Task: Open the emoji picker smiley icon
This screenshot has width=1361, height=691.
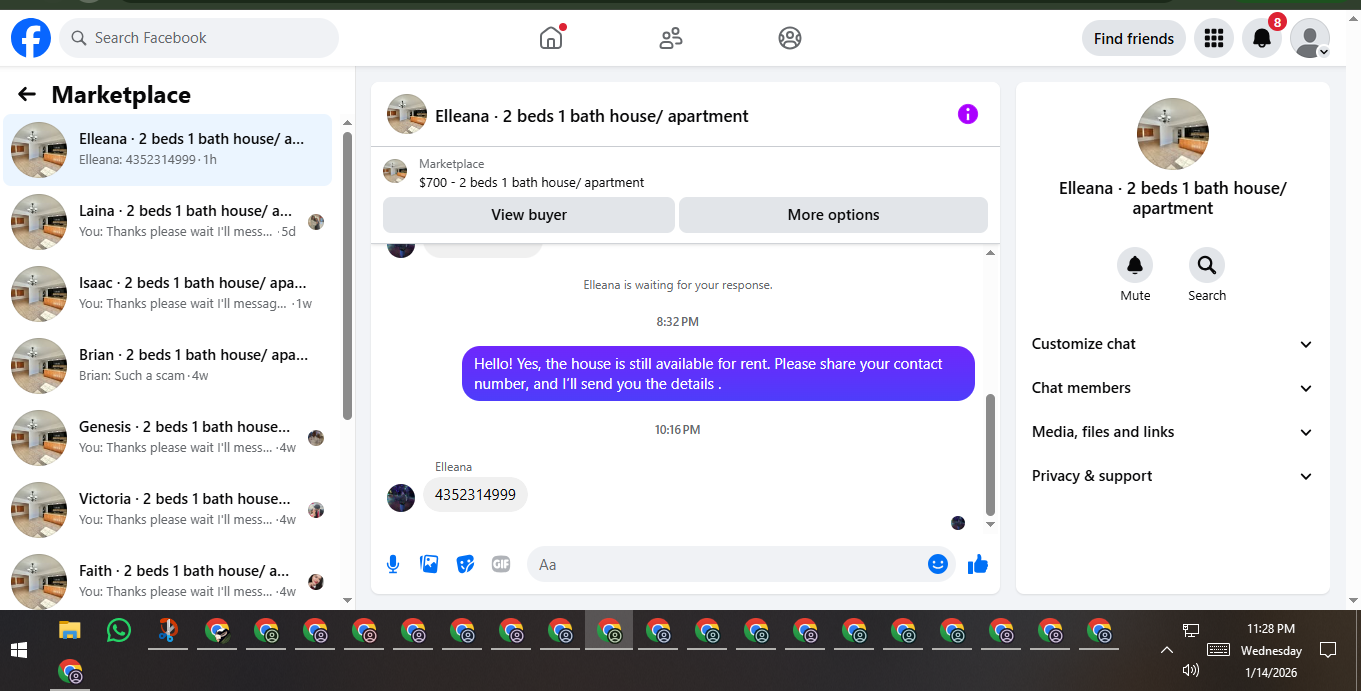Action: (937, 564)
